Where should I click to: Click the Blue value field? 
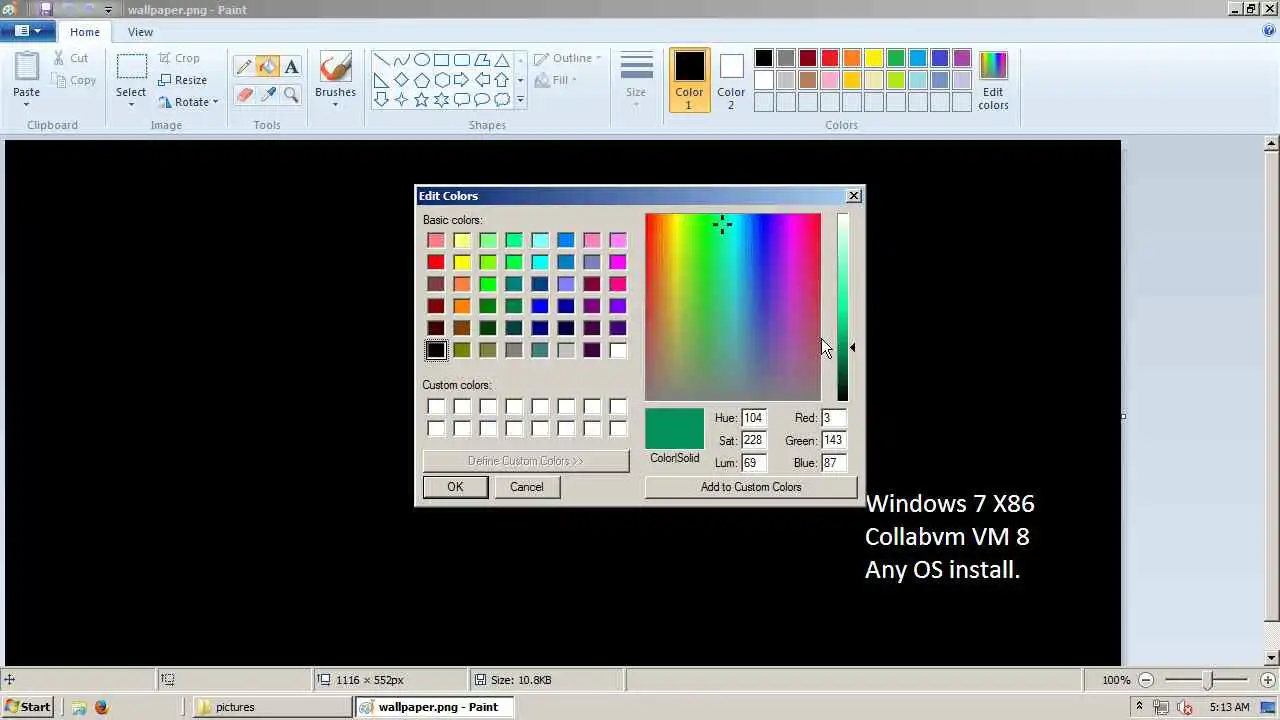coord(834,462)
